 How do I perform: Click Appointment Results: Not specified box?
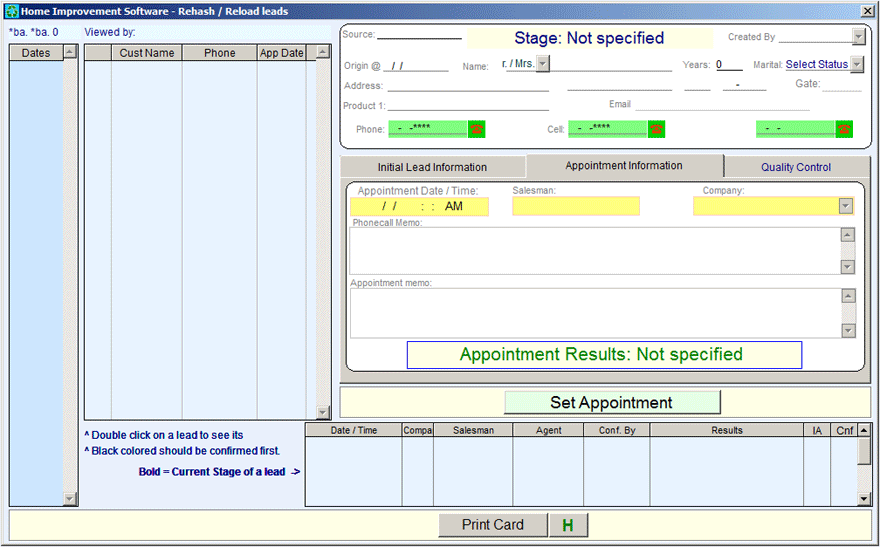click(x=604, y=355)
